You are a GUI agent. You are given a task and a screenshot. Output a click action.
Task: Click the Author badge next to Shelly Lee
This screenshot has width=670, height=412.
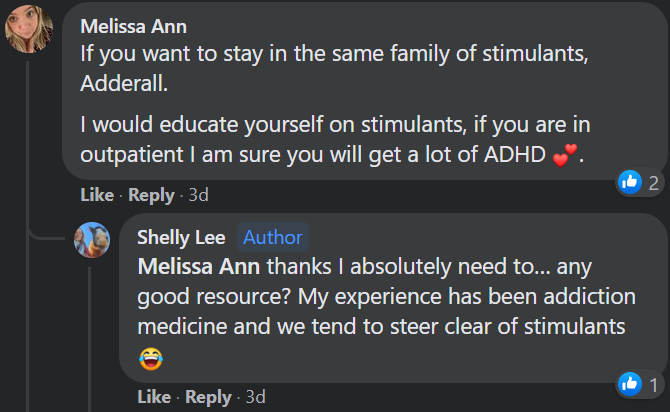pyautogui.click(x=273, y=237)
